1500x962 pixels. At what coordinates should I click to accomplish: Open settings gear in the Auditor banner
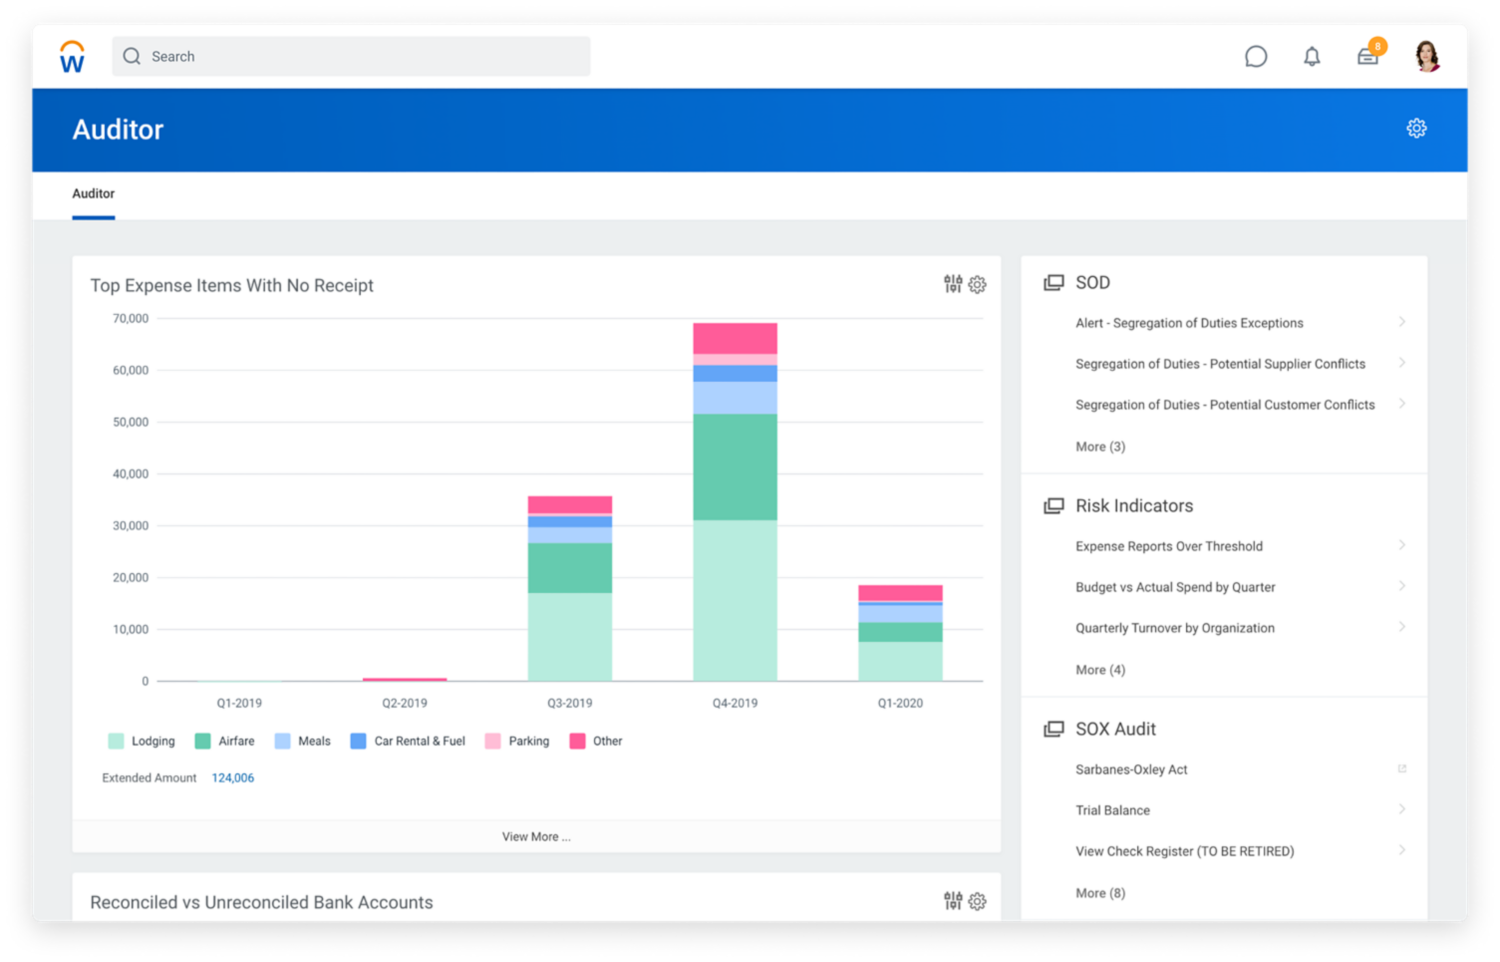tap(1416, 128)
